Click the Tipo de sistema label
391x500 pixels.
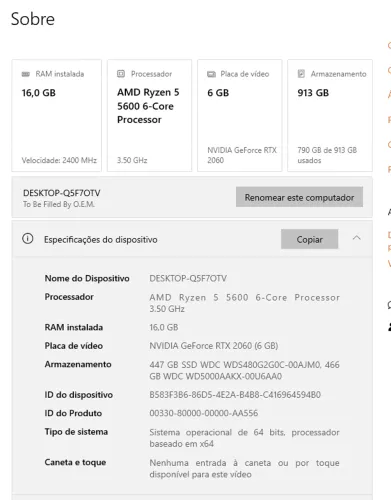pyautogui.click(x=76, y=432)
